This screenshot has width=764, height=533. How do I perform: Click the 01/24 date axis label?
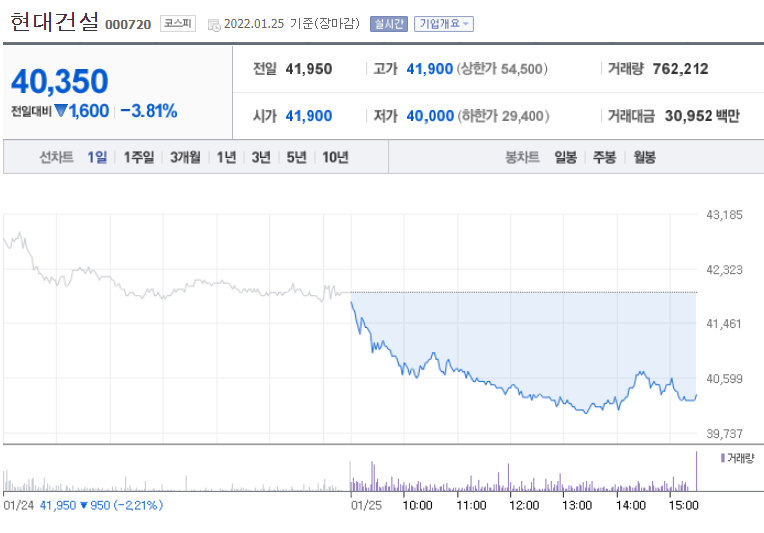[x=19, y=505]
